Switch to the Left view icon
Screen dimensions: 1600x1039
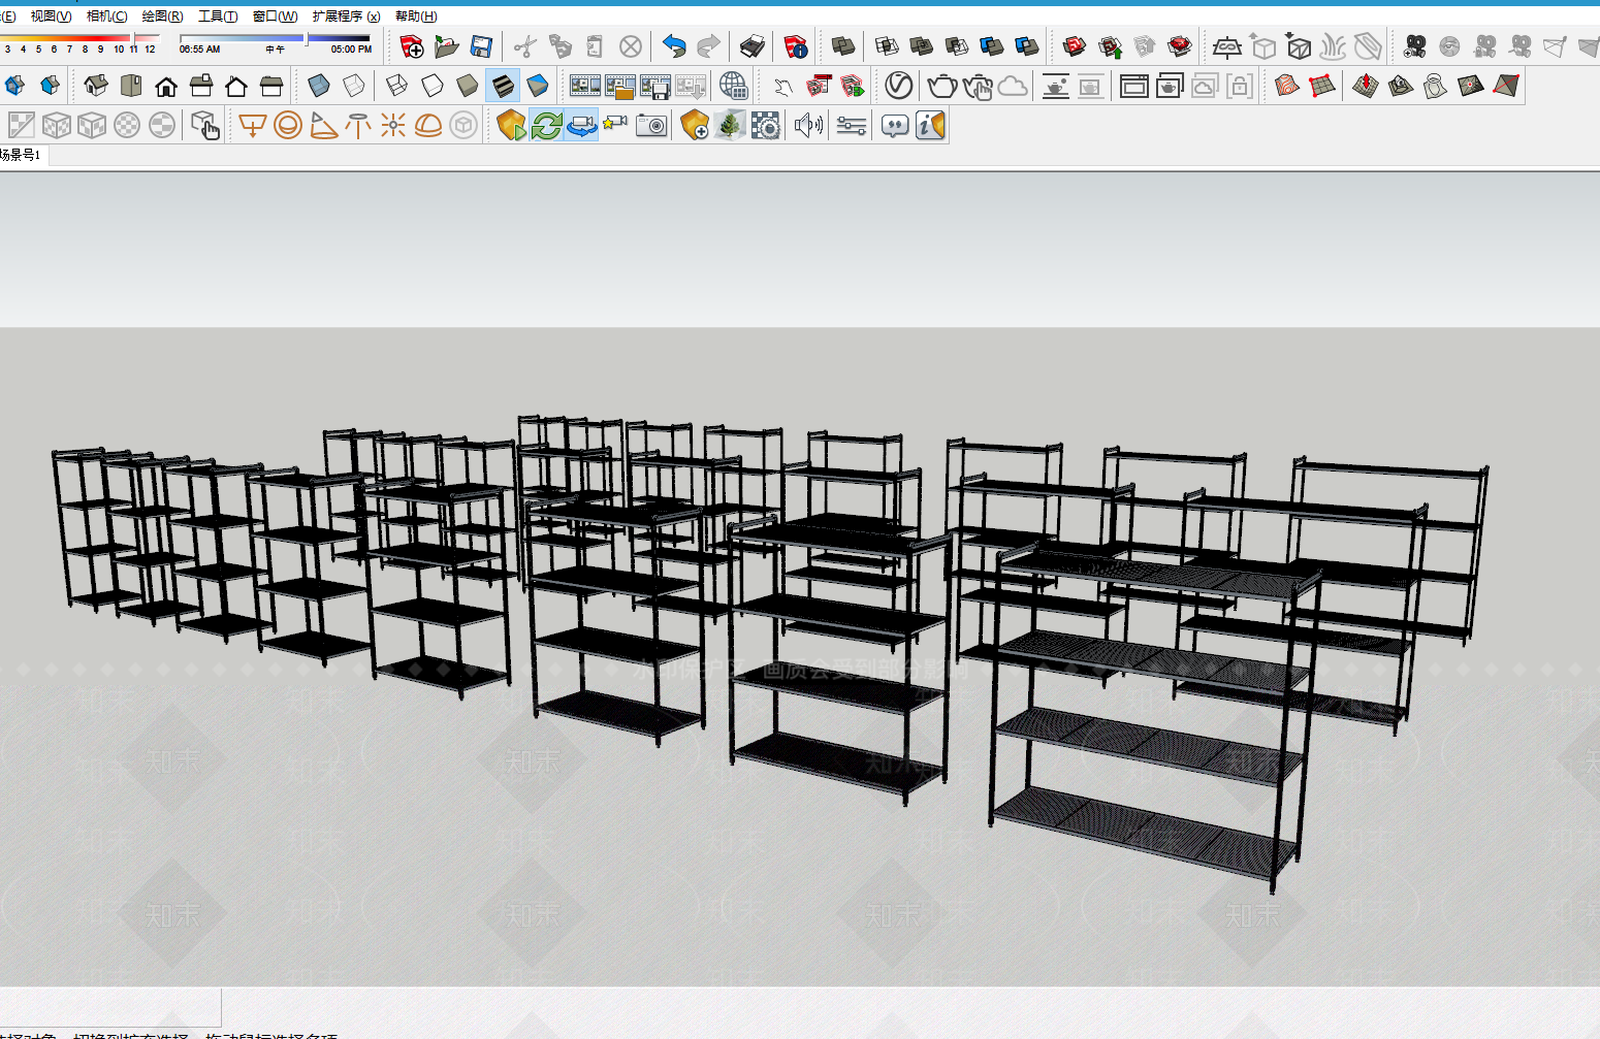[271, 86]
